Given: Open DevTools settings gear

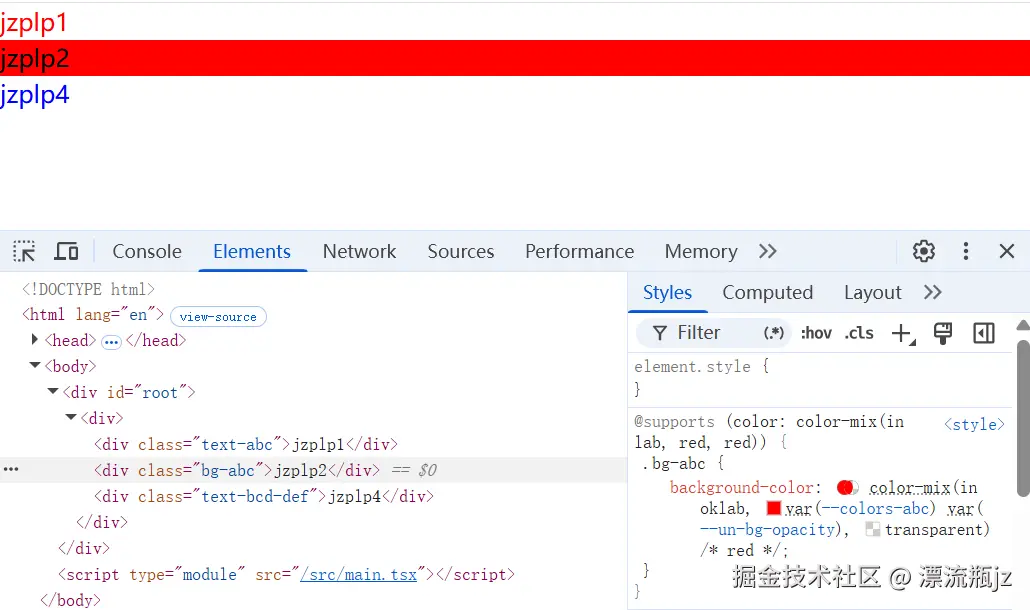Looking at the screenshot, I should point(924,251).
